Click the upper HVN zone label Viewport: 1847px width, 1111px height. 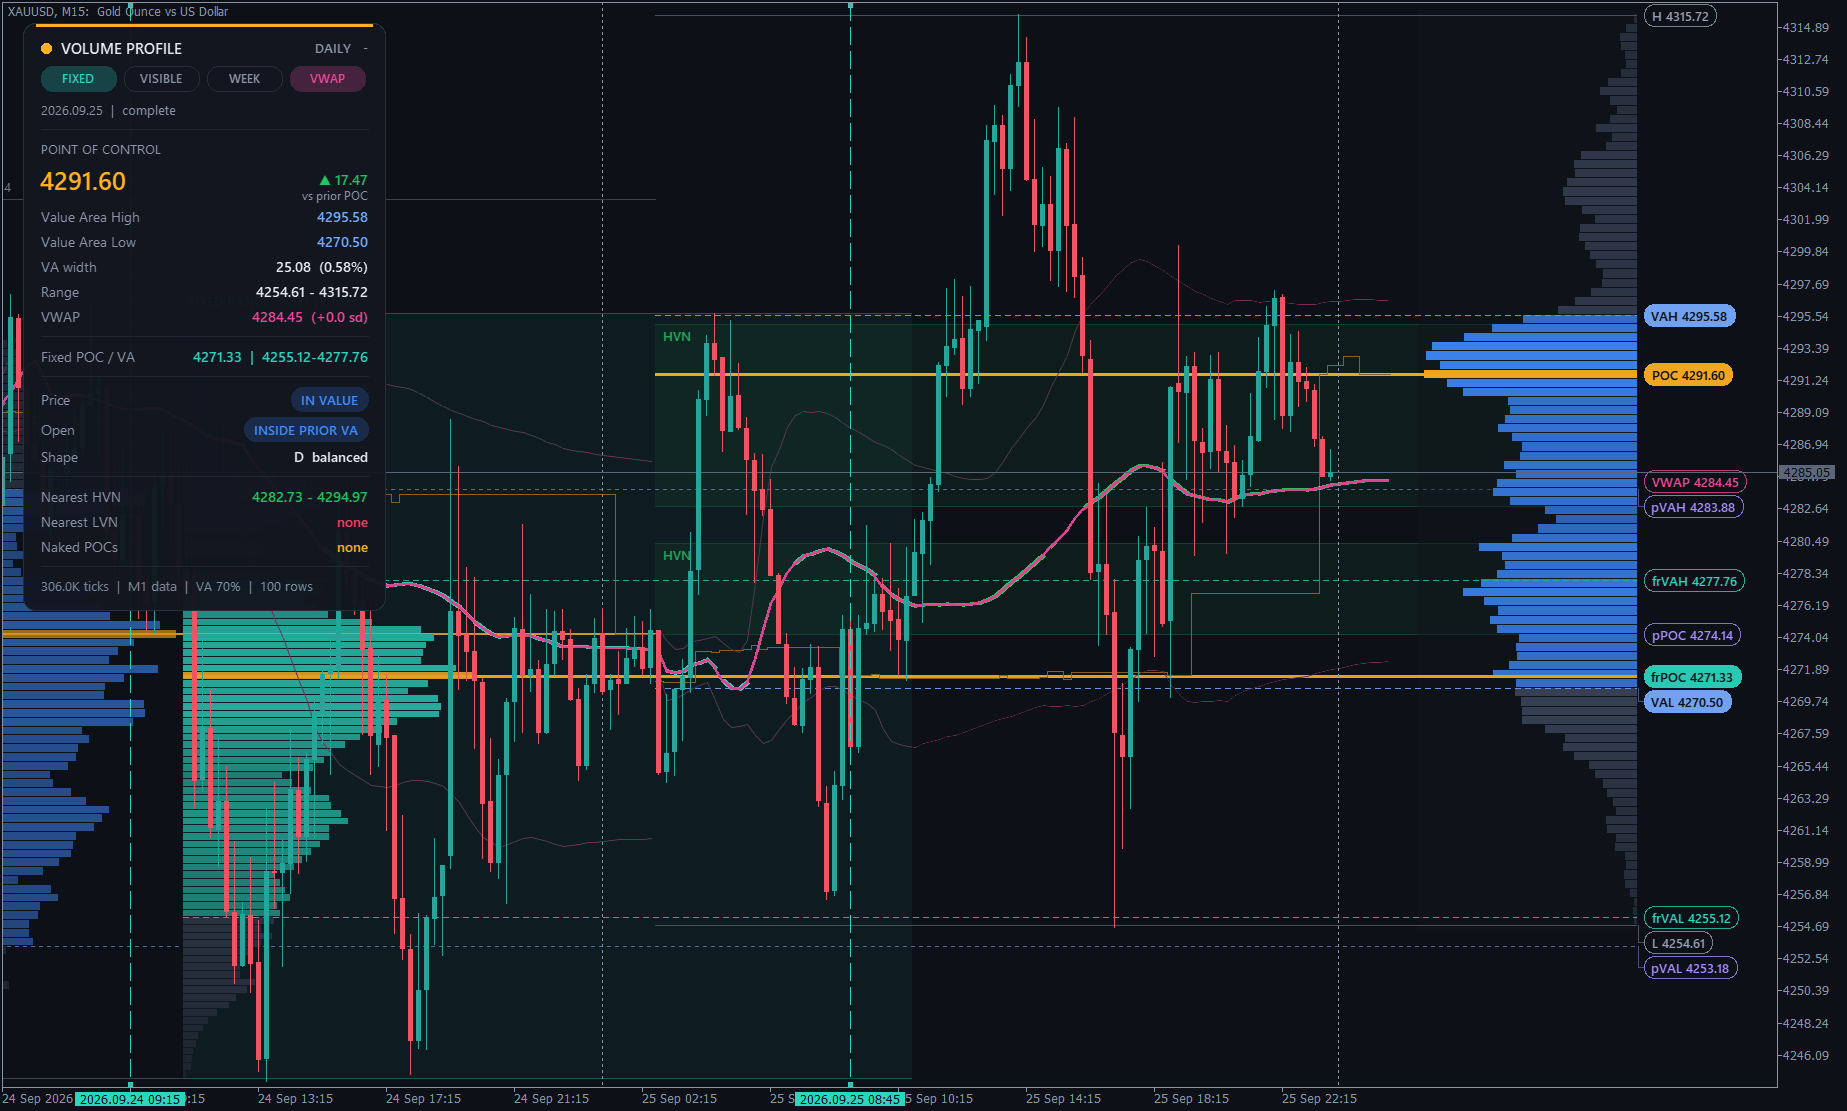[x=677, y=337]
